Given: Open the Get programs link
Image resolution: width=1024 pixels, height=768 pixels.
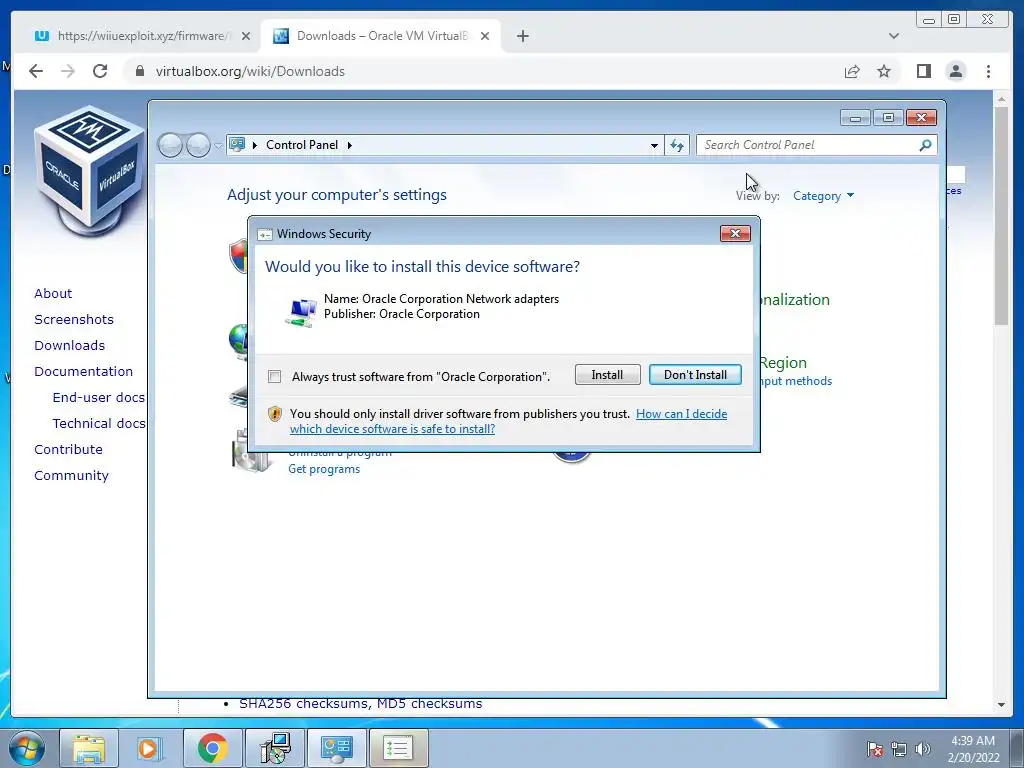Looking at the screenshot, I should click(x=324, y=469).
